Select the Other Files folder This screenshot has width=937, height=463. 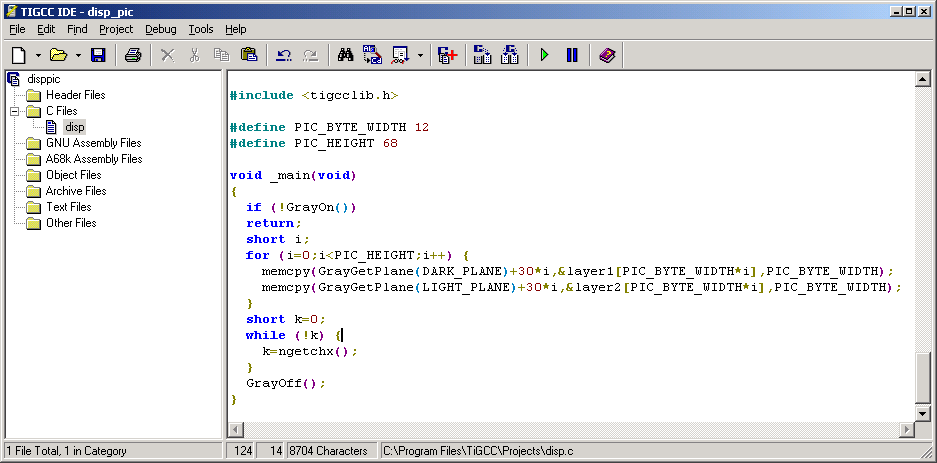71,223
